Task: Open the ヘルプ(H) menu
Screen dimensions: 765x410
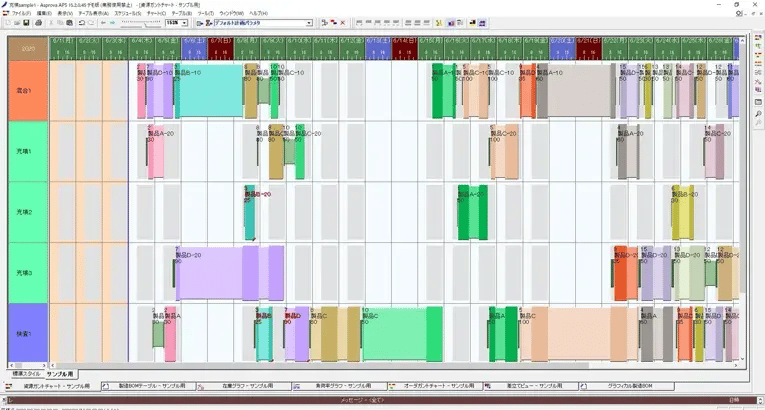Action: [258, 13]
